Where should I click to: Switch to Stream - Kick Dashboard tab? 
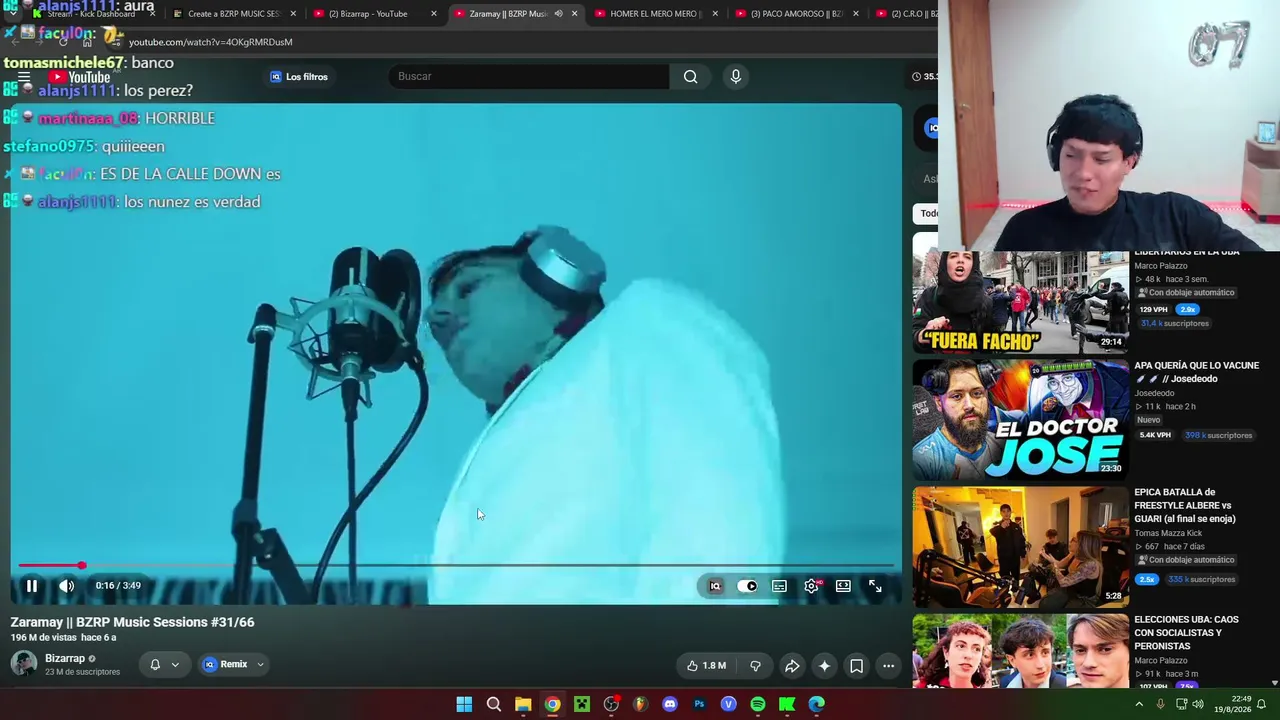click(90, 14)
